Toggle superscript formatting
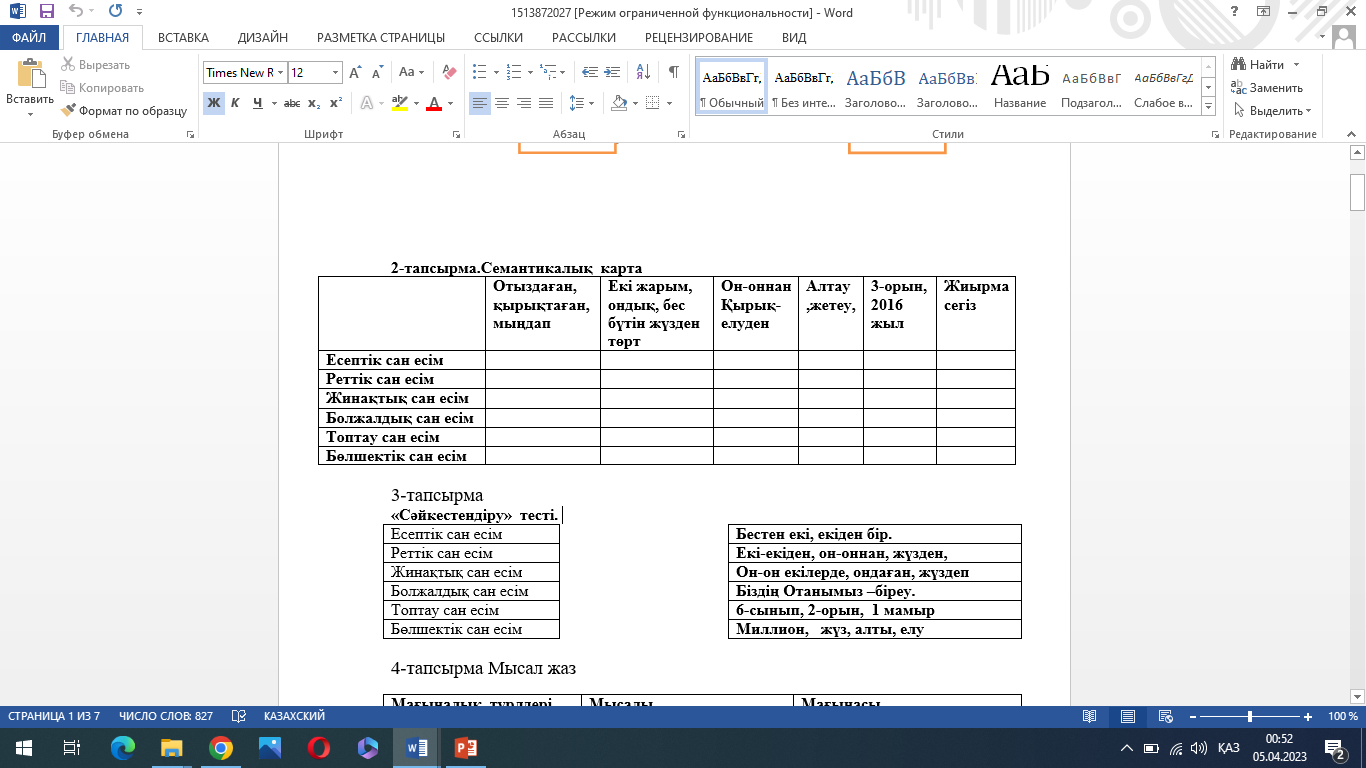 click(x=336, y=103)
